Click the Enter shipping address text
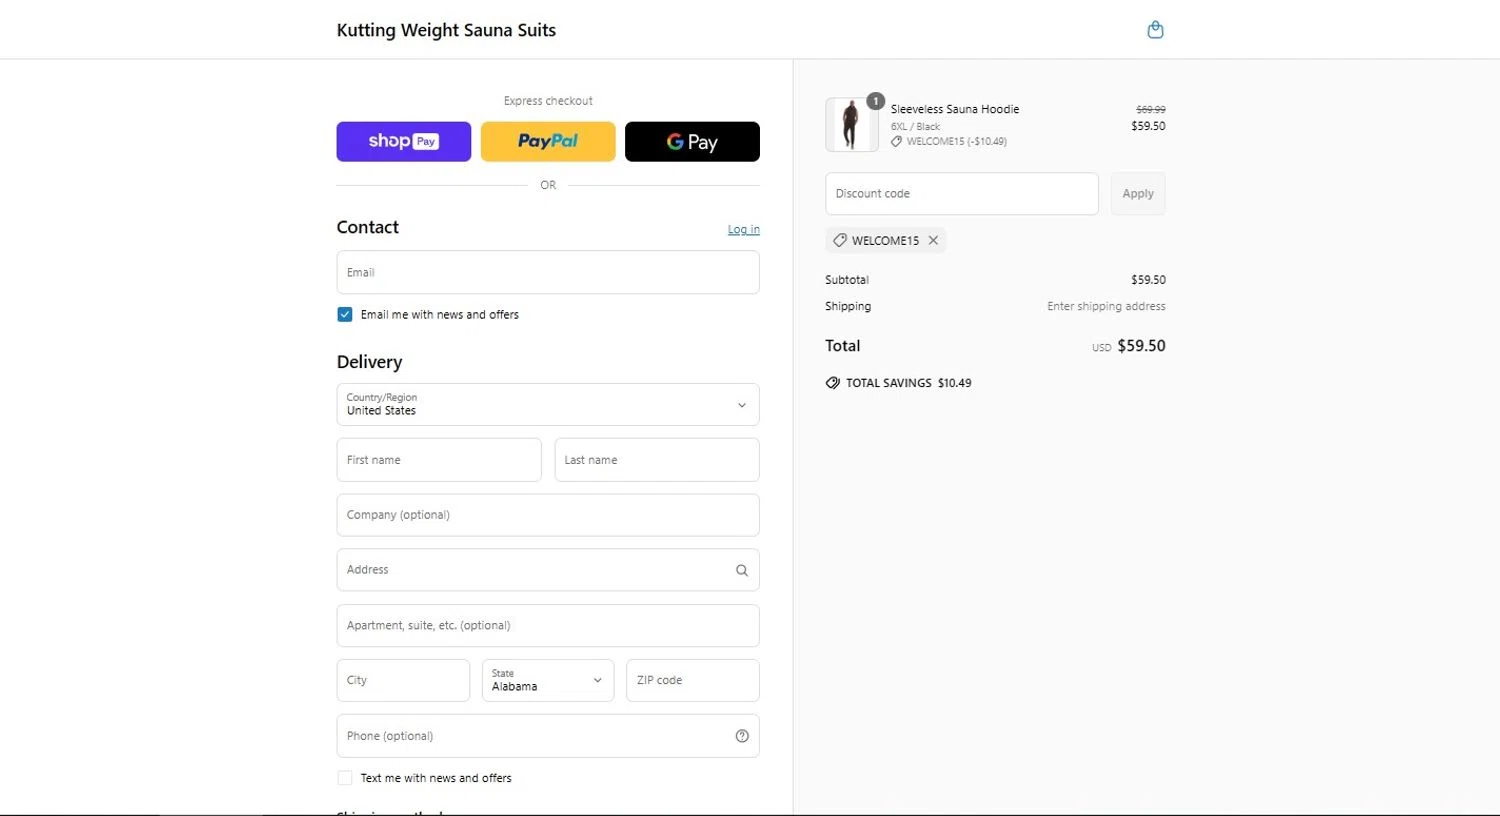 click(x=1106, y=306)
